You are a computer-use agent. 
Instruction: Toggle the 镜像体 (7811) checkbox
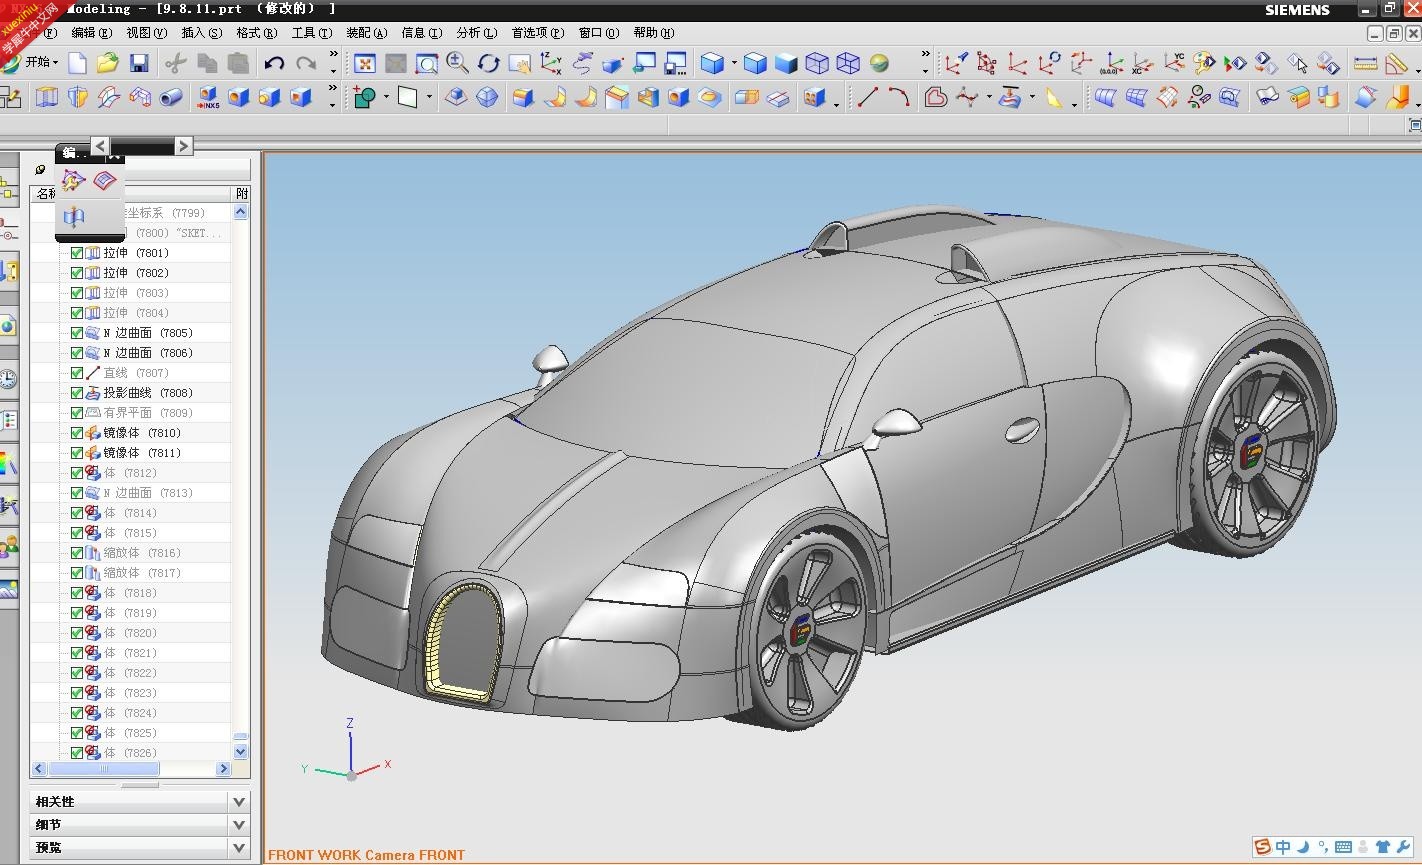coord(77,453)
